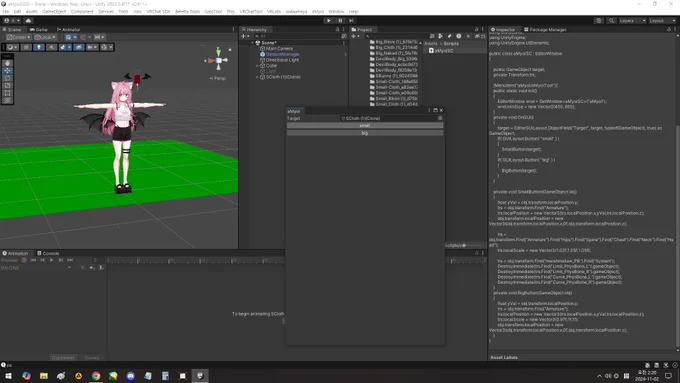This screenshot has width=680, height=383.
Task: Expand the Cube object in Hierarchy
Action: [x=257, y=65]
